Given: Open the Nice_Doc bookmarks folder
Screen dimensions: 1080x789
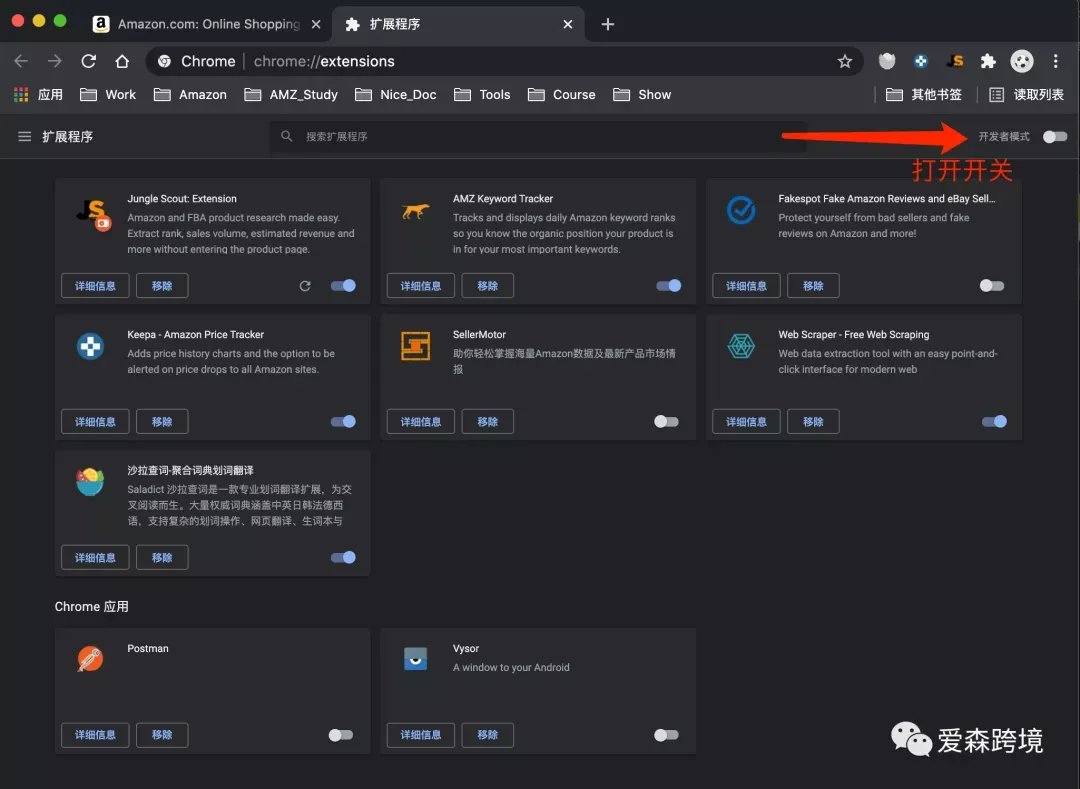Looking at the screenshot, I should pos(395,94).
